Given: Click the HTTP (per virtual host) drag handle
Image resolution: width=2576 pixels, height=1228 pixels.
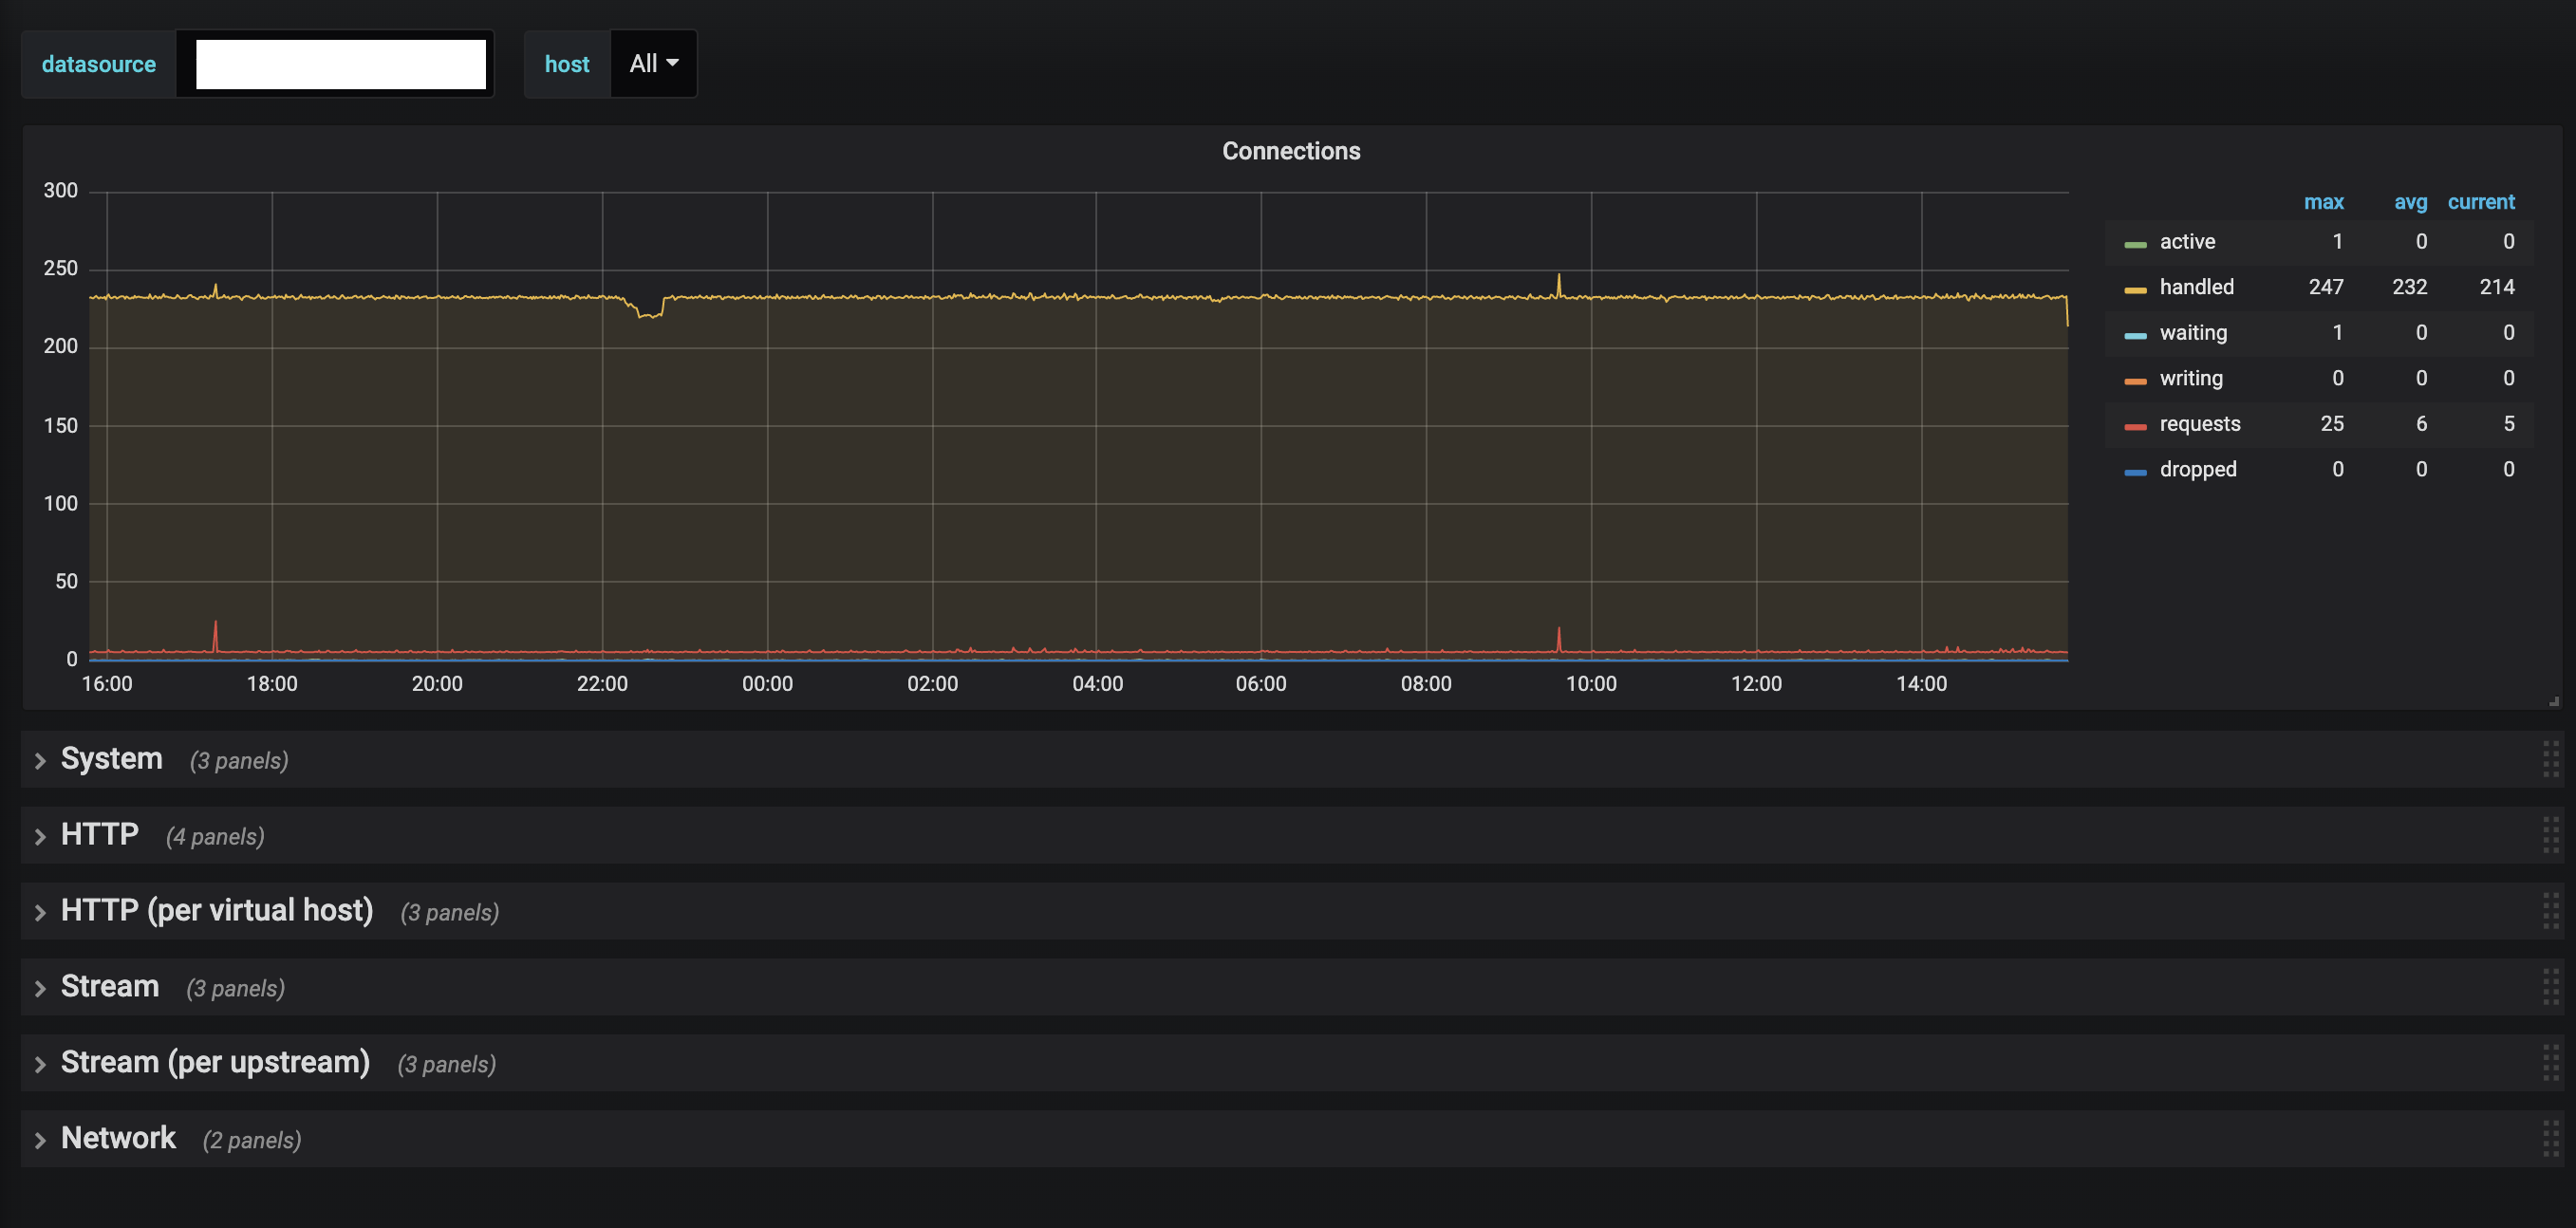Looking at the screenshot, I should click(2550, 912).
